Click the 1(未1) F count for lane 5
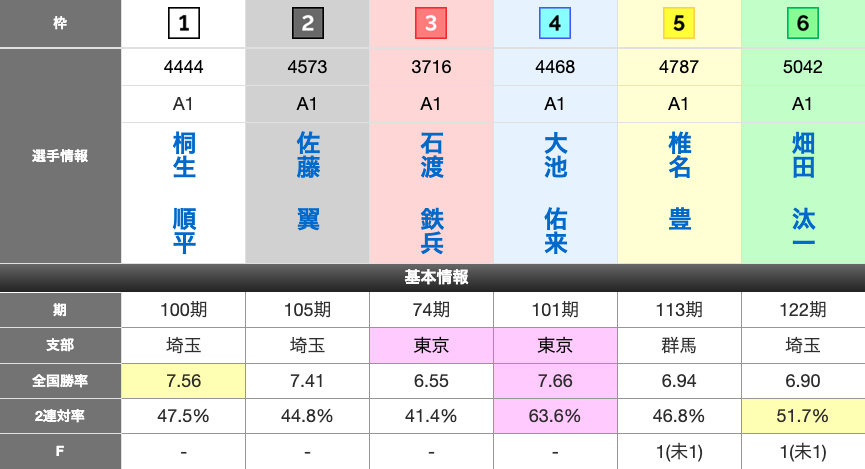 point(679,451)
